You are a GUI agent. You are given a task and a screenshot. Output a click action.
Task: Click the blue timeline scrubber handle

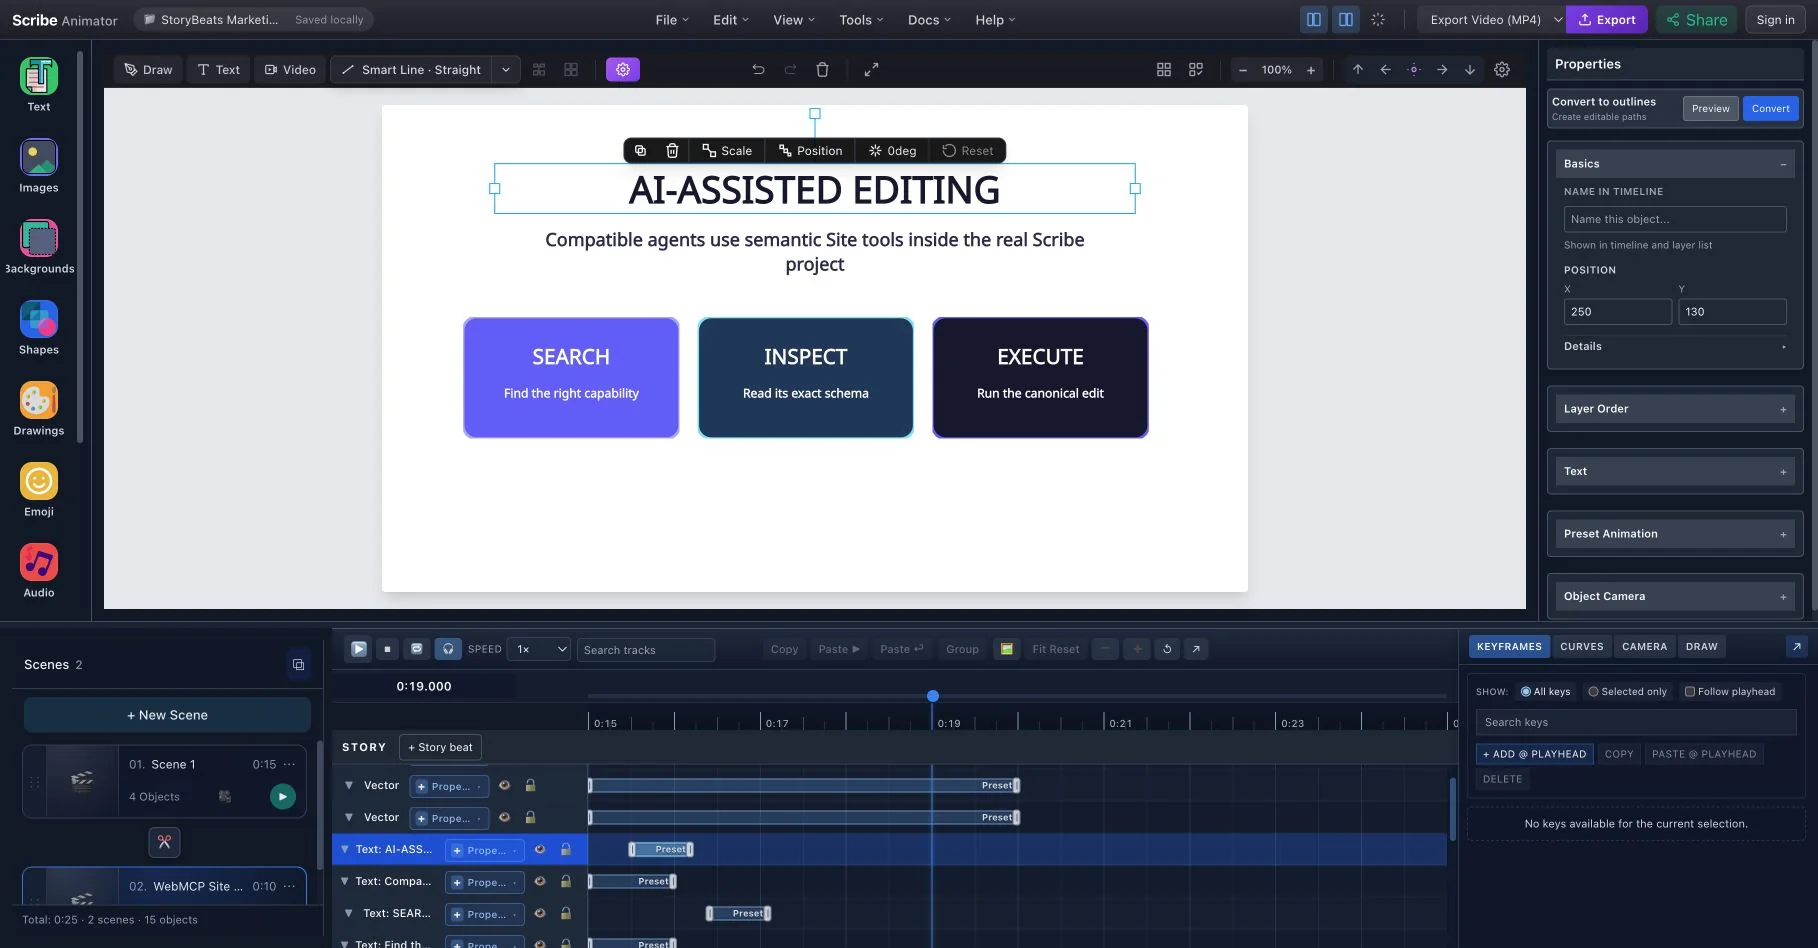933,696
